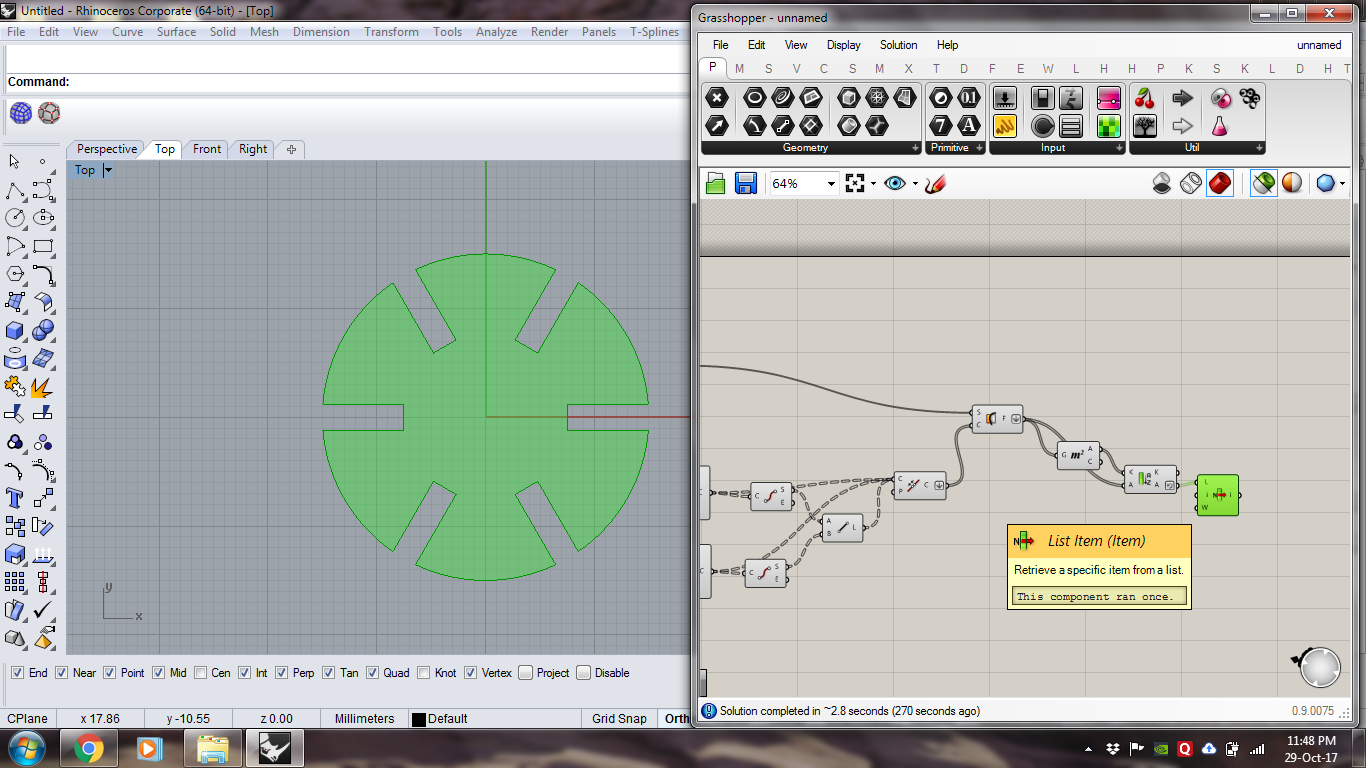Toggle the End osnap checkbox
1366x768 pixels.
pyautogui.click(x=17, y=673)
